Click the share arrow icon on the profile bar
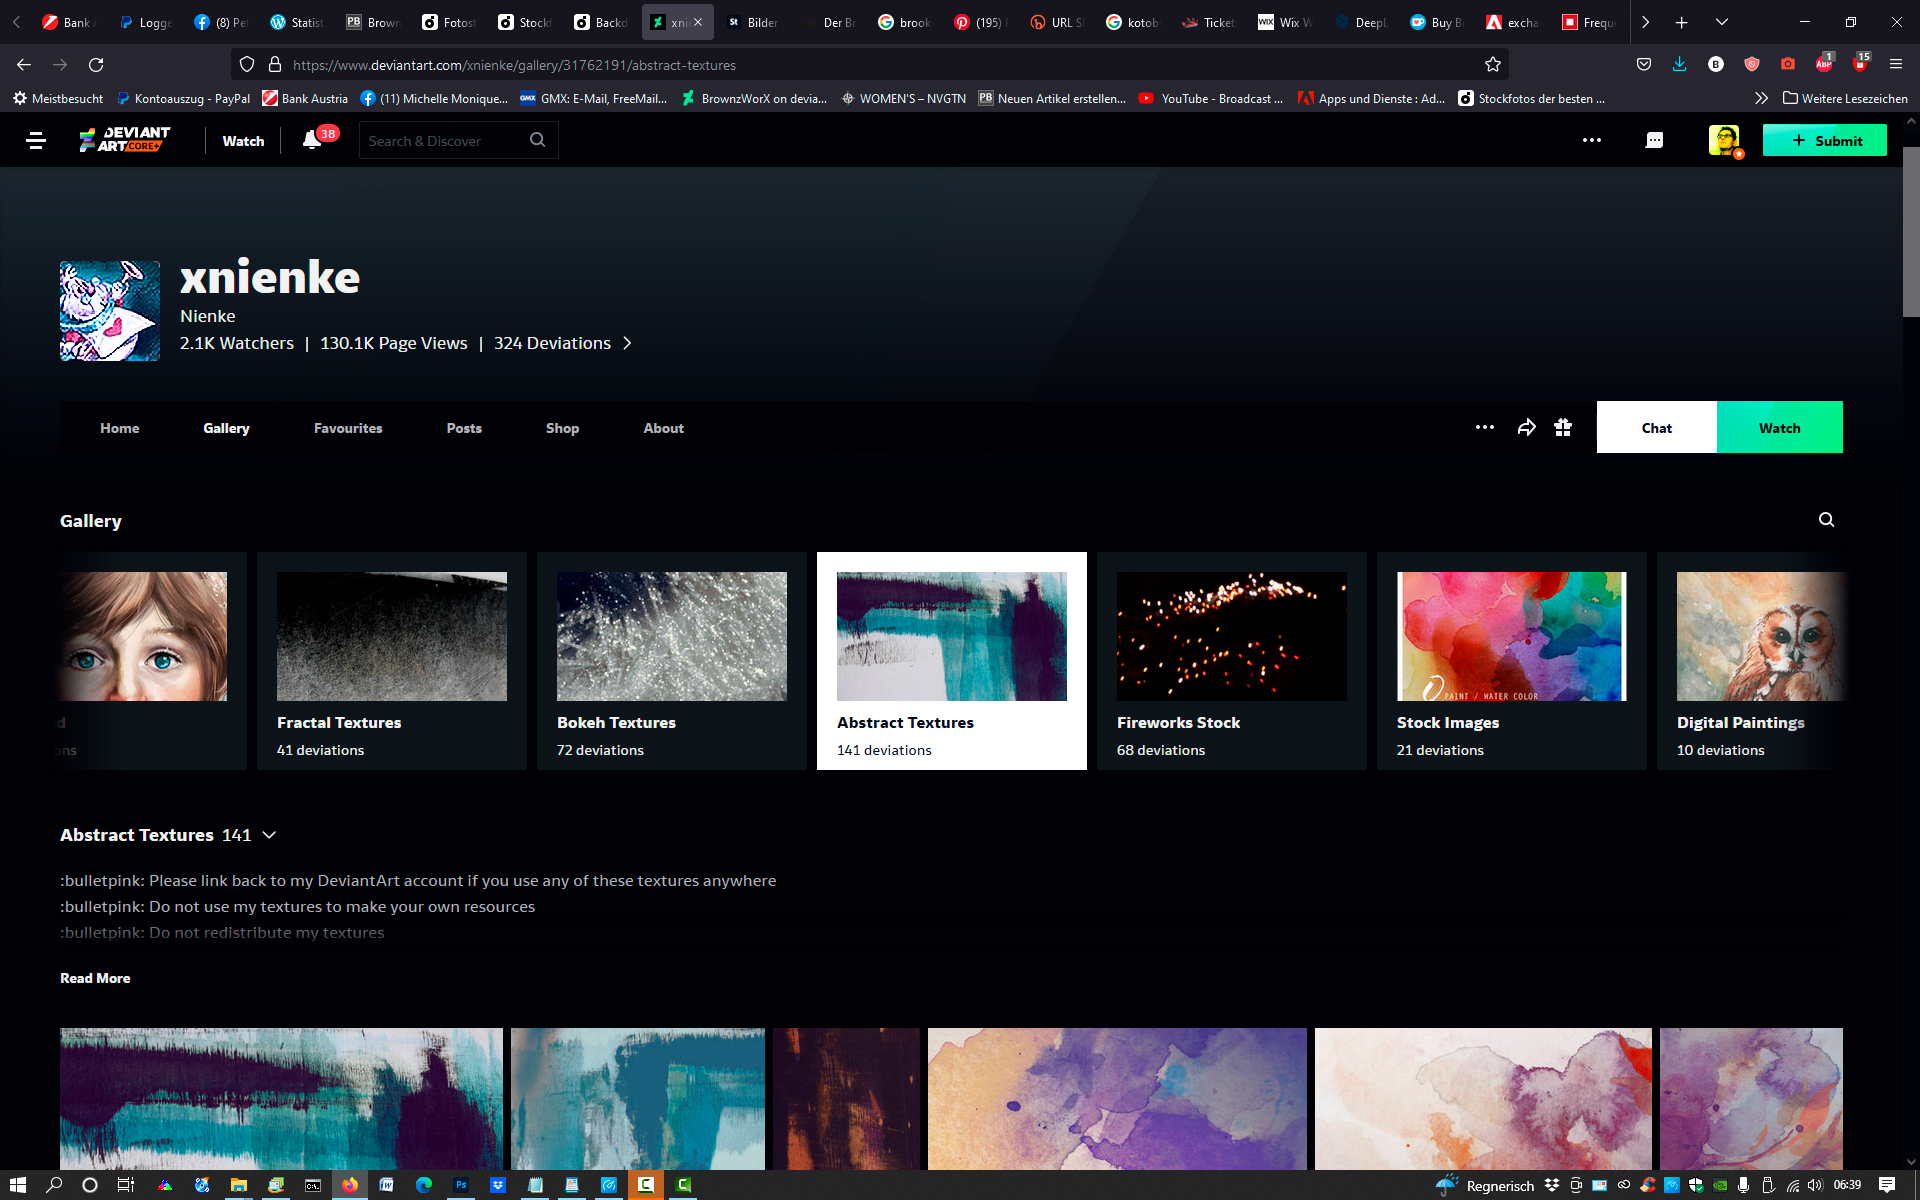 1526,428
